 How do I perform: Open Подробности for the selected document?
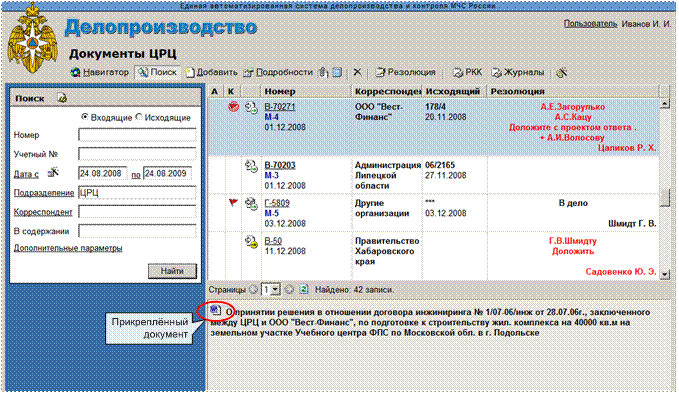click(x=278, y=72)
